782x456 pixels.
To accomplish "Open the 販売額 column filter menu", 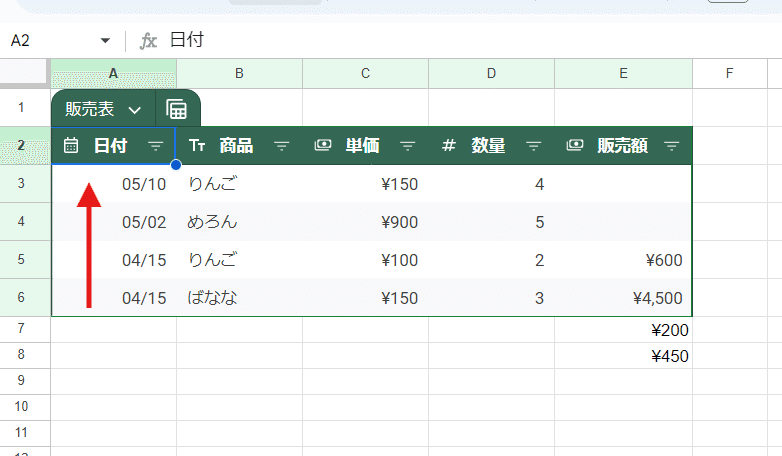I will pos(671,146).
